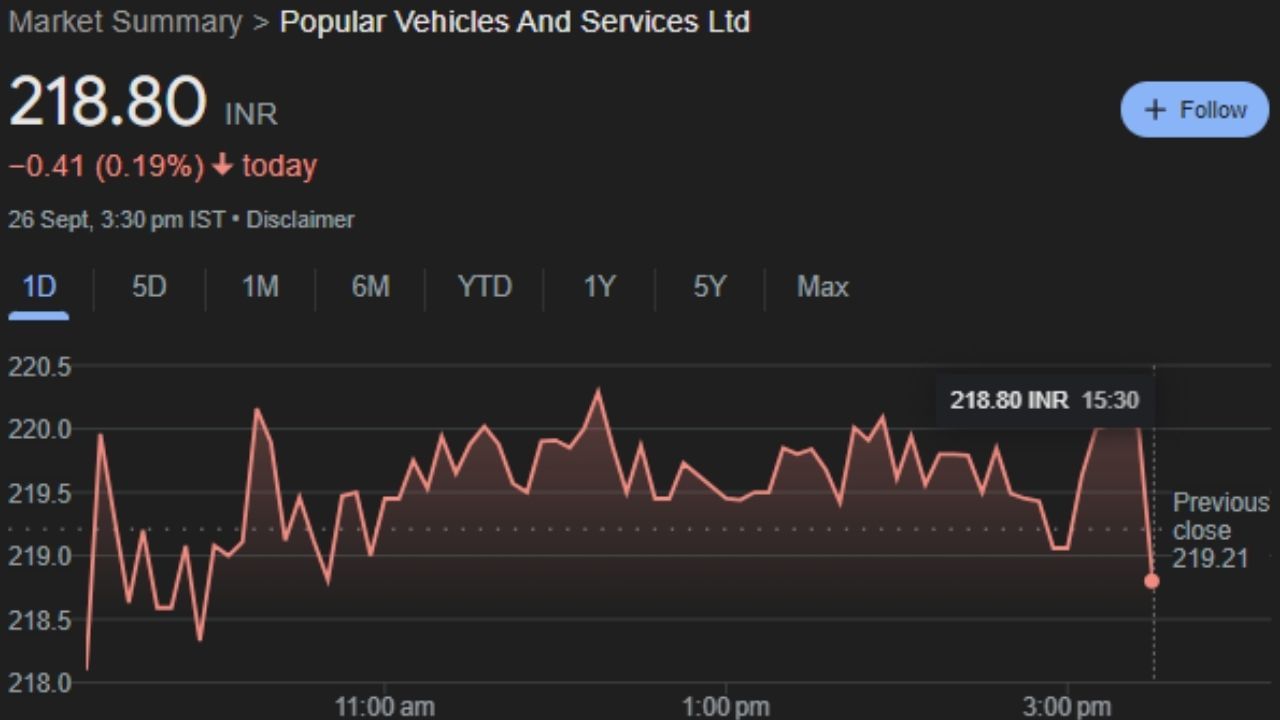Screen dimensions: 1280x720
Task: Click the 218.5 y-axis label
Action: (x=40, y=620)
